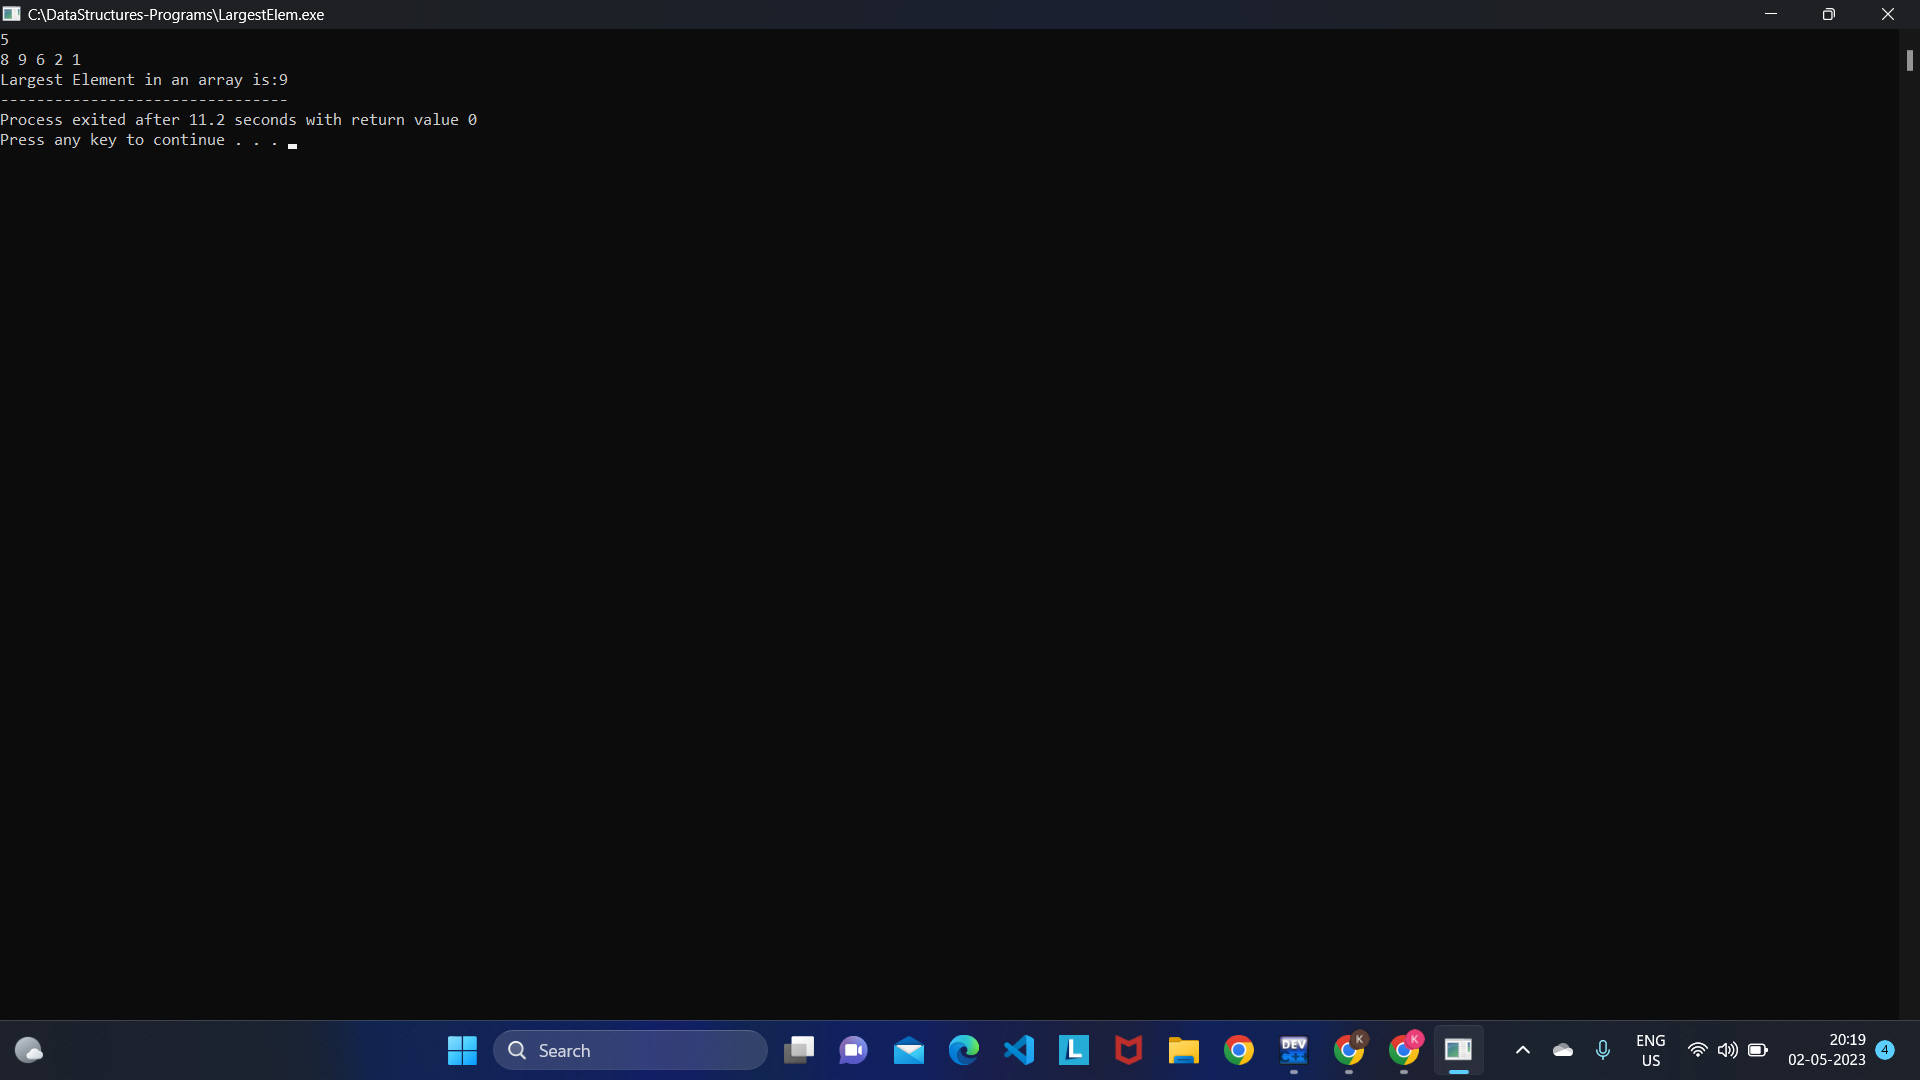The width and height of the screenshot is (1920, 1080).
Task: Open the Mail app
Action: point(908,1050)
